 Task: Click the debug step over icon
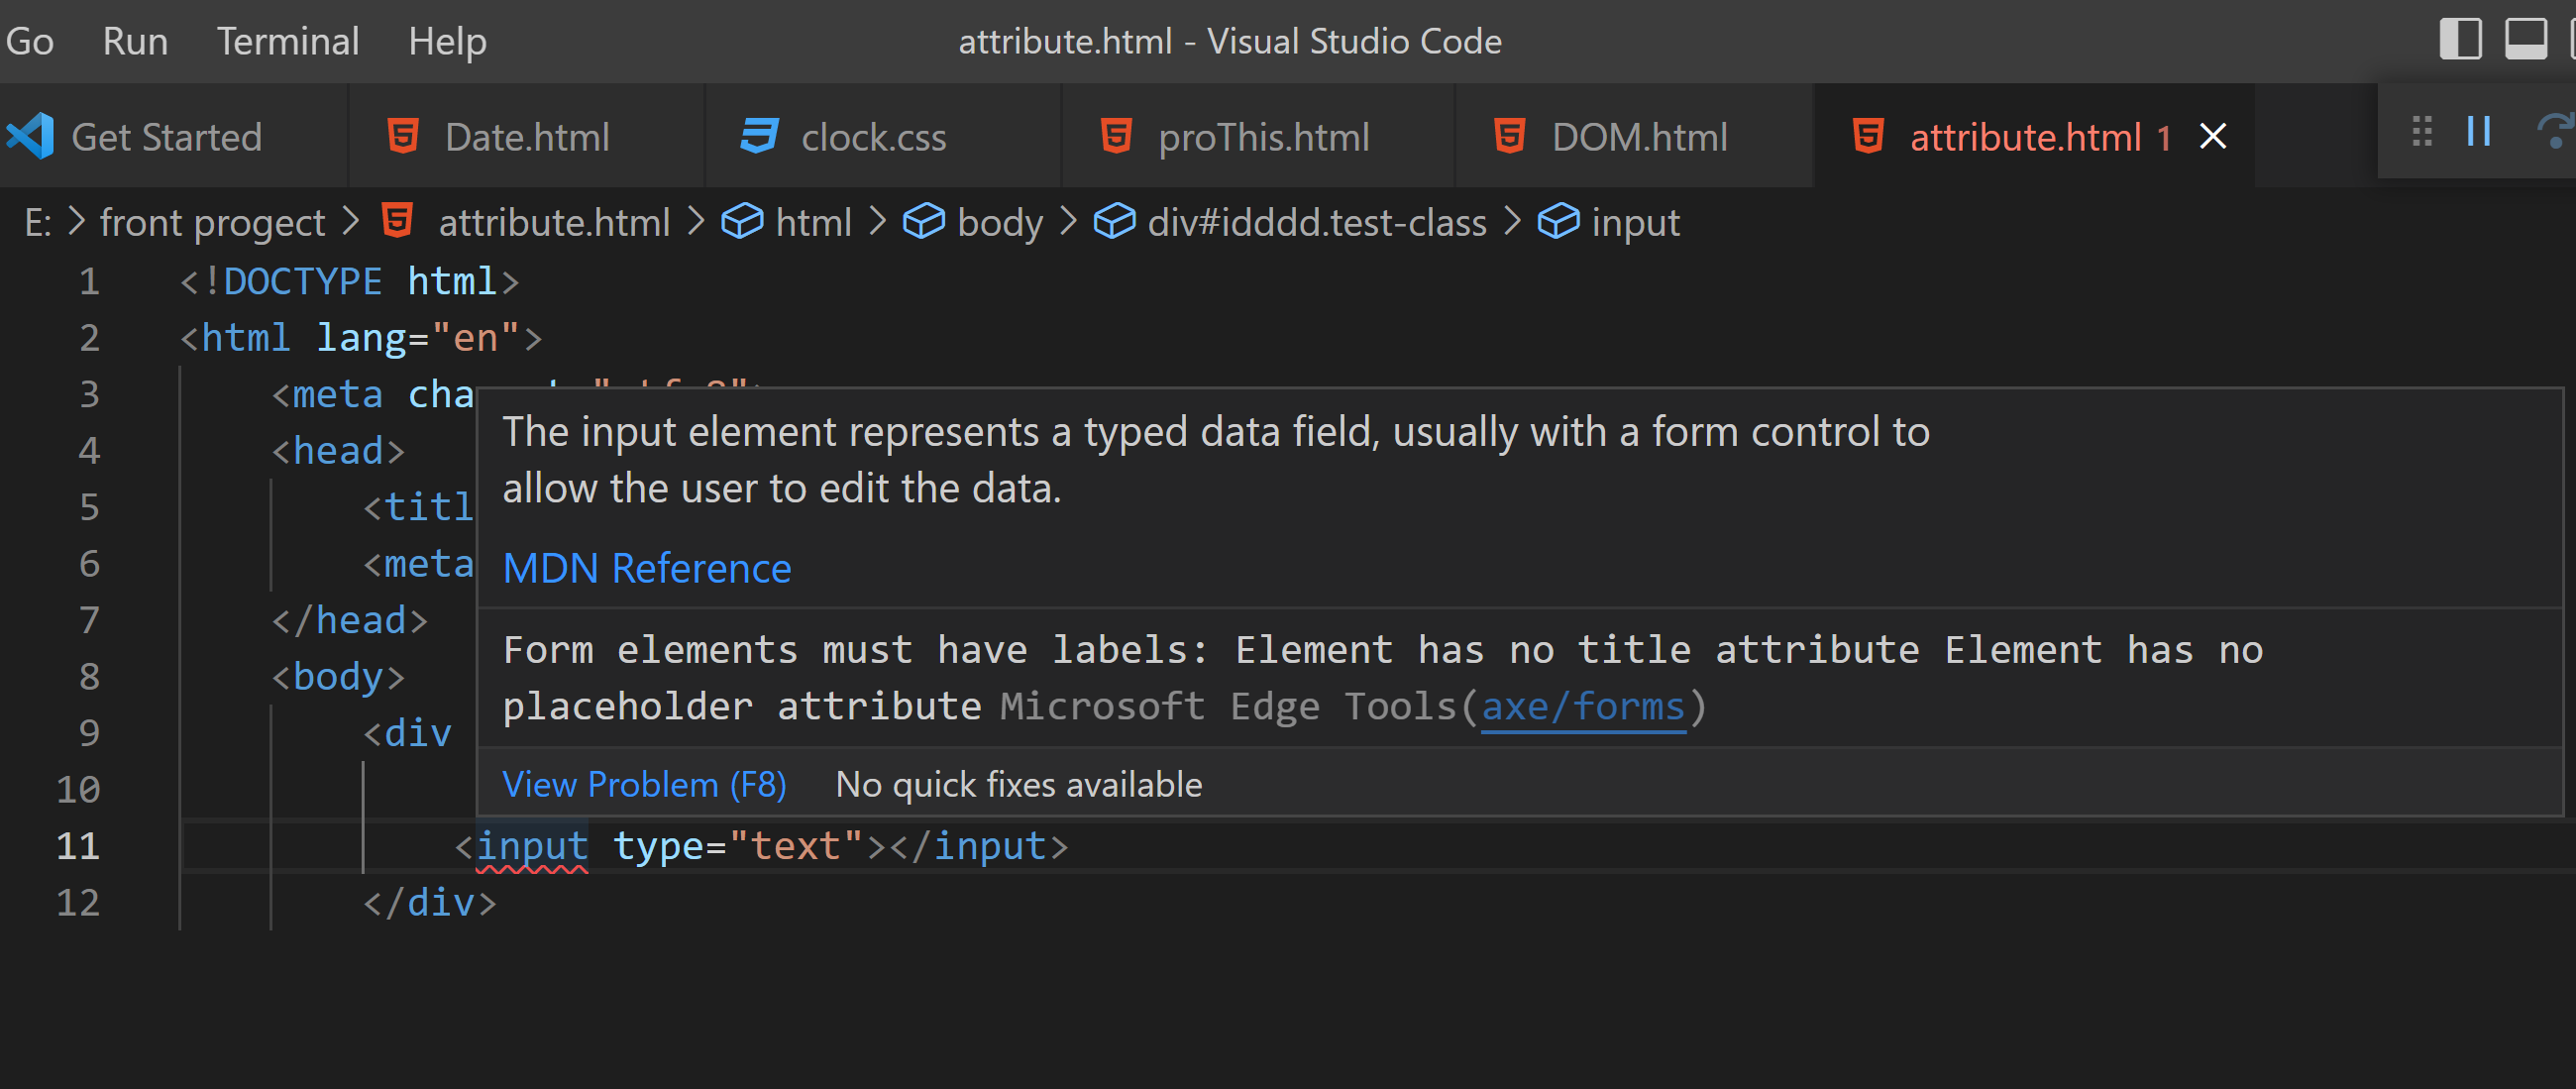pyautogui.click(x=2555, y=131)
